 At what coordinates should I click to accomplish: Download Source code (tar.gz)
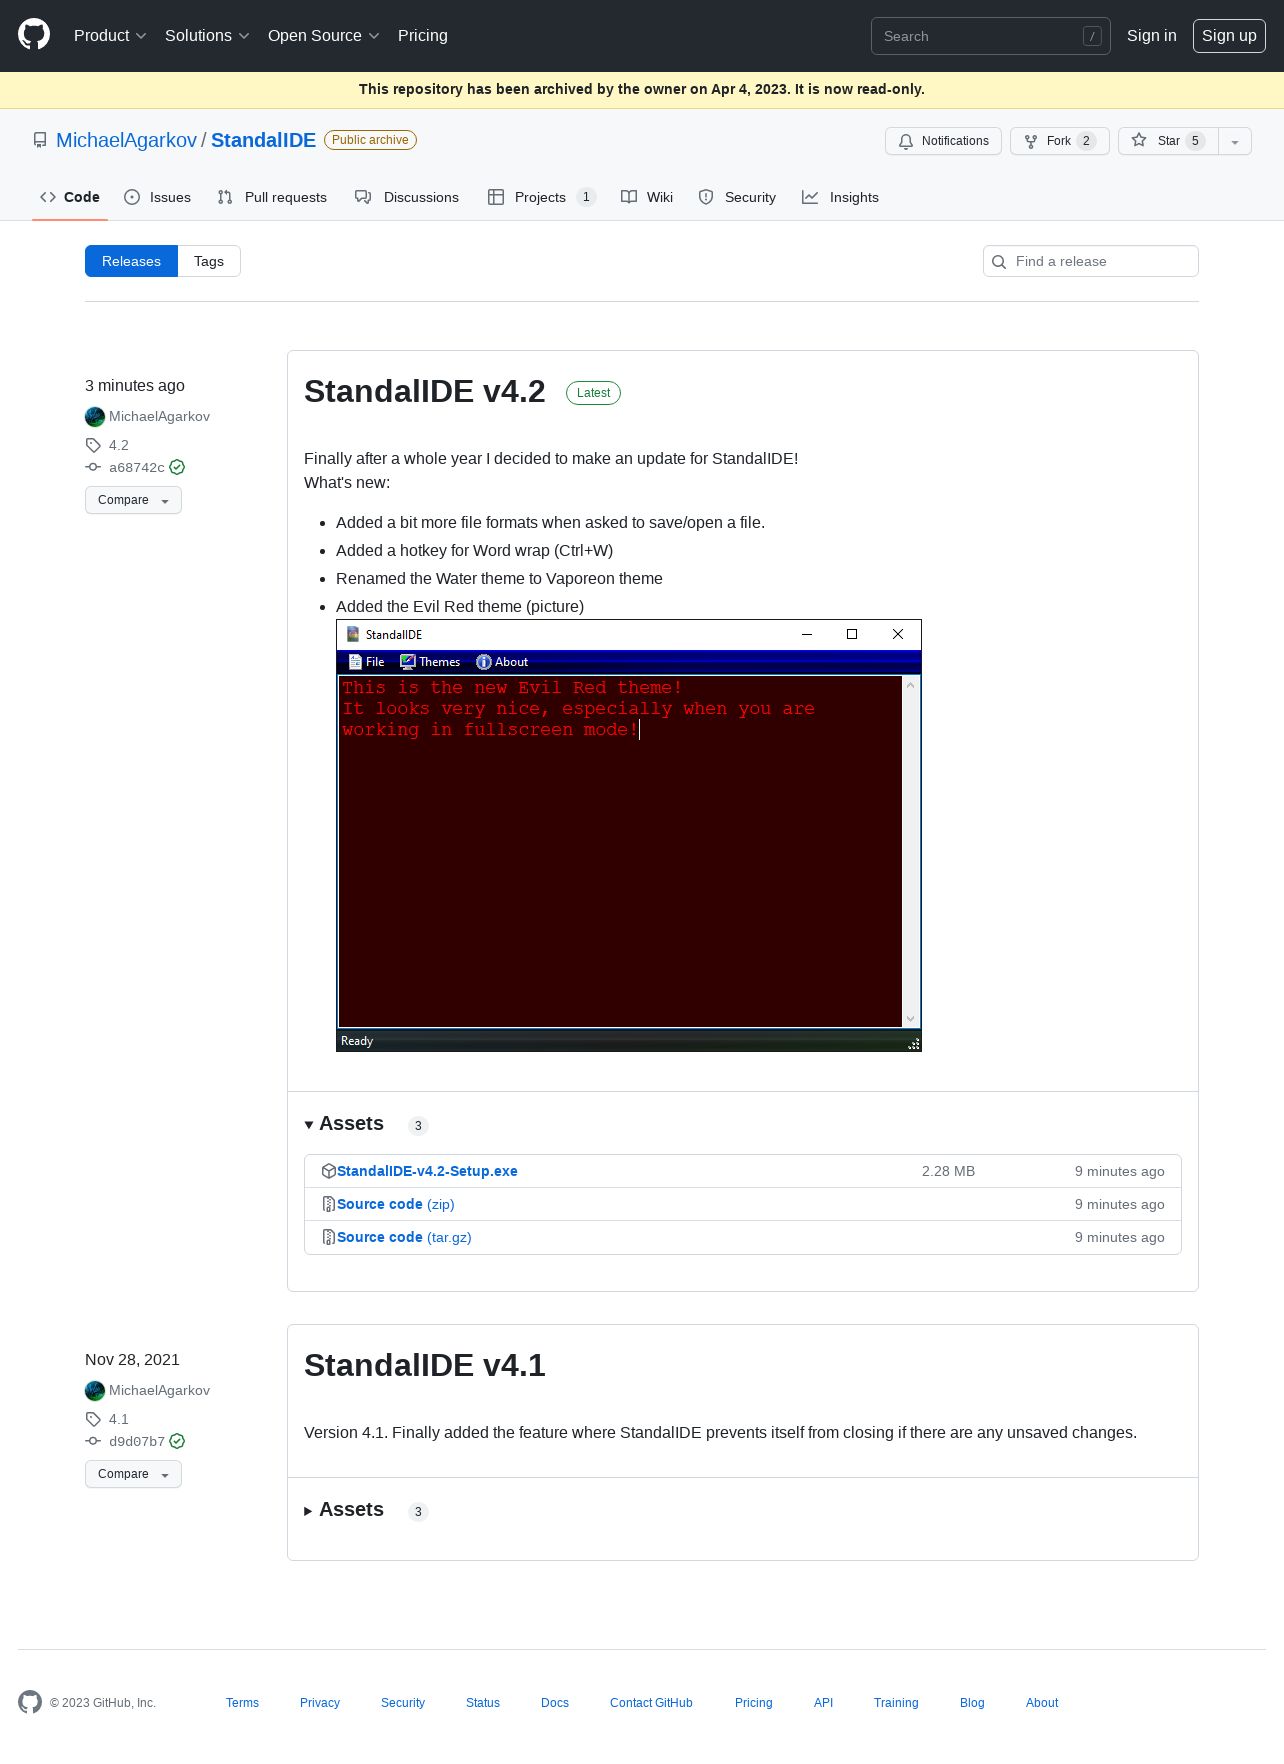click(x=404, y=1237)
